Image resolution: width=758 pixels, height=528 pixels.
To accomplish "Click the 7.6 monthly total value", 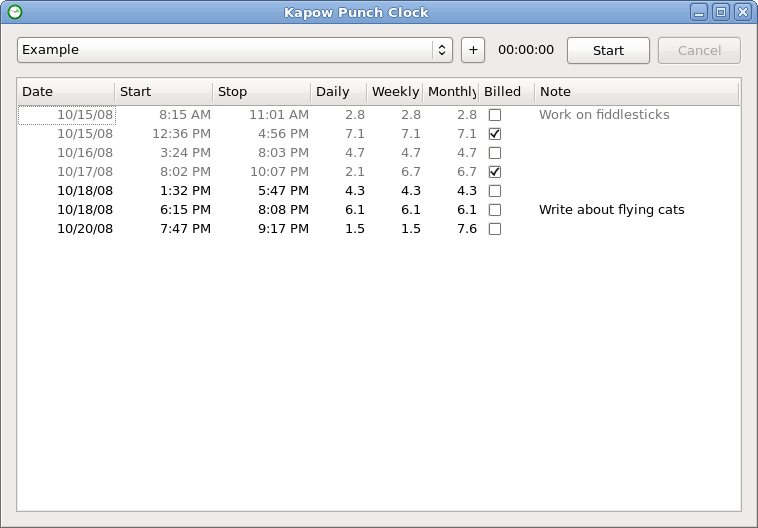I will [467, 229].
